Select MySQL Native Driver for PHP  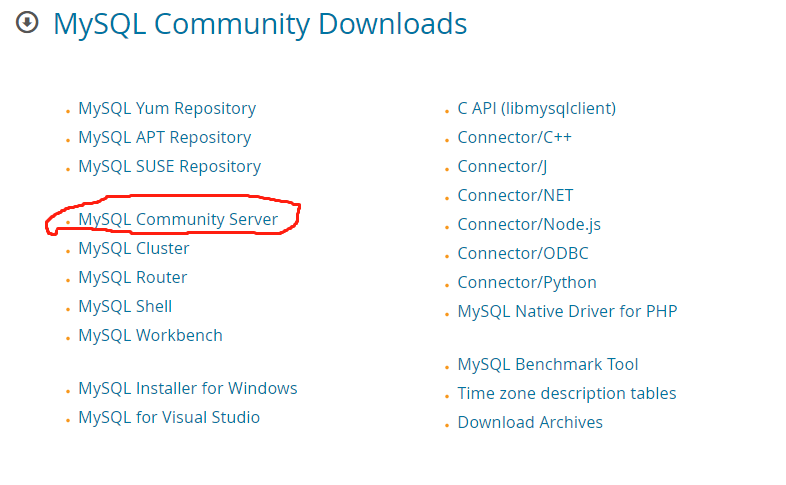(567, 312)
